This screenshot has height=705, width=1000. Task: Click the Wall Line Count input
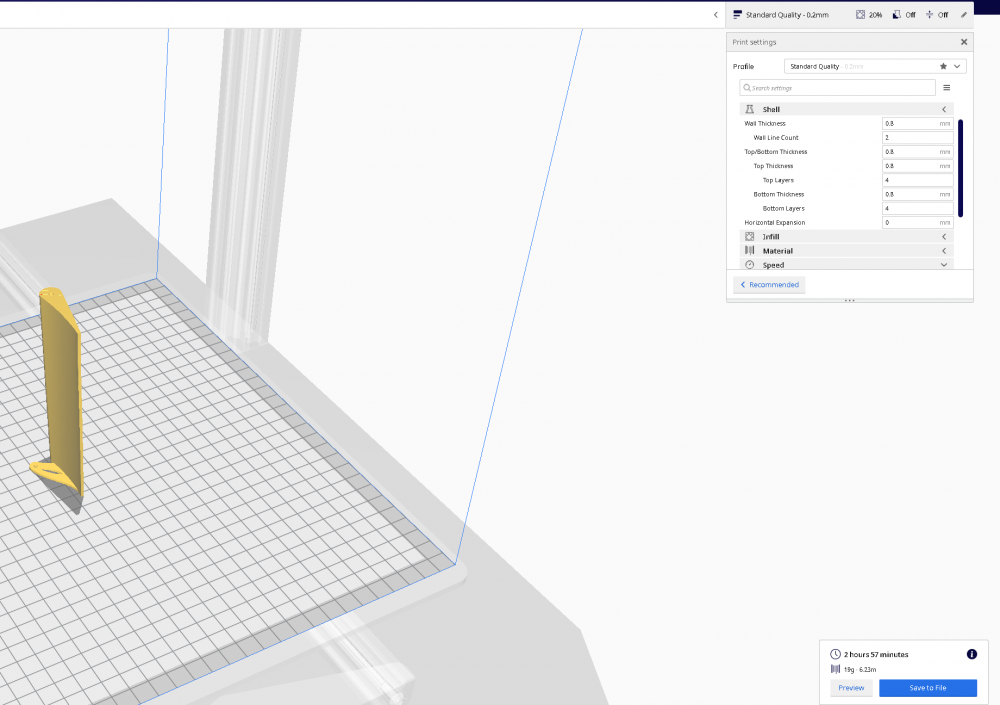(x=917, y=138)
